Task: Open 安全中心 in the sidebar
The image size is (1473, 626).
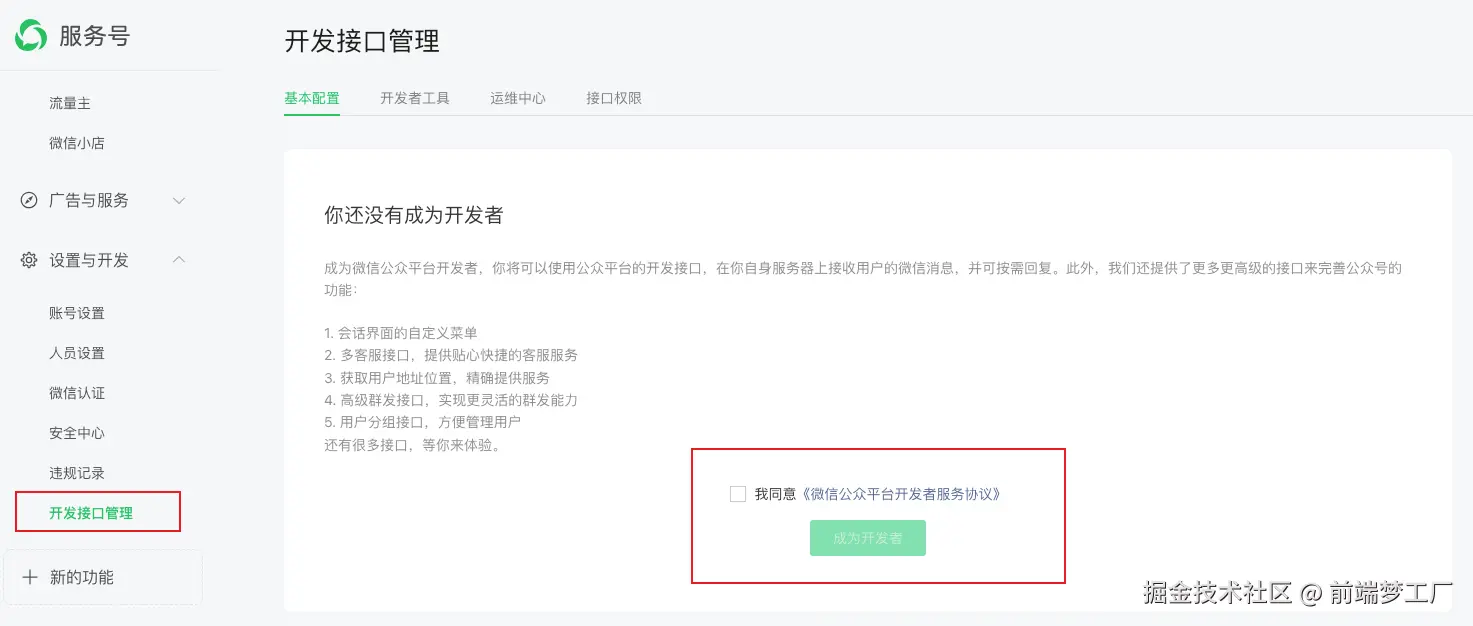Action: click(x=77, y=433)
